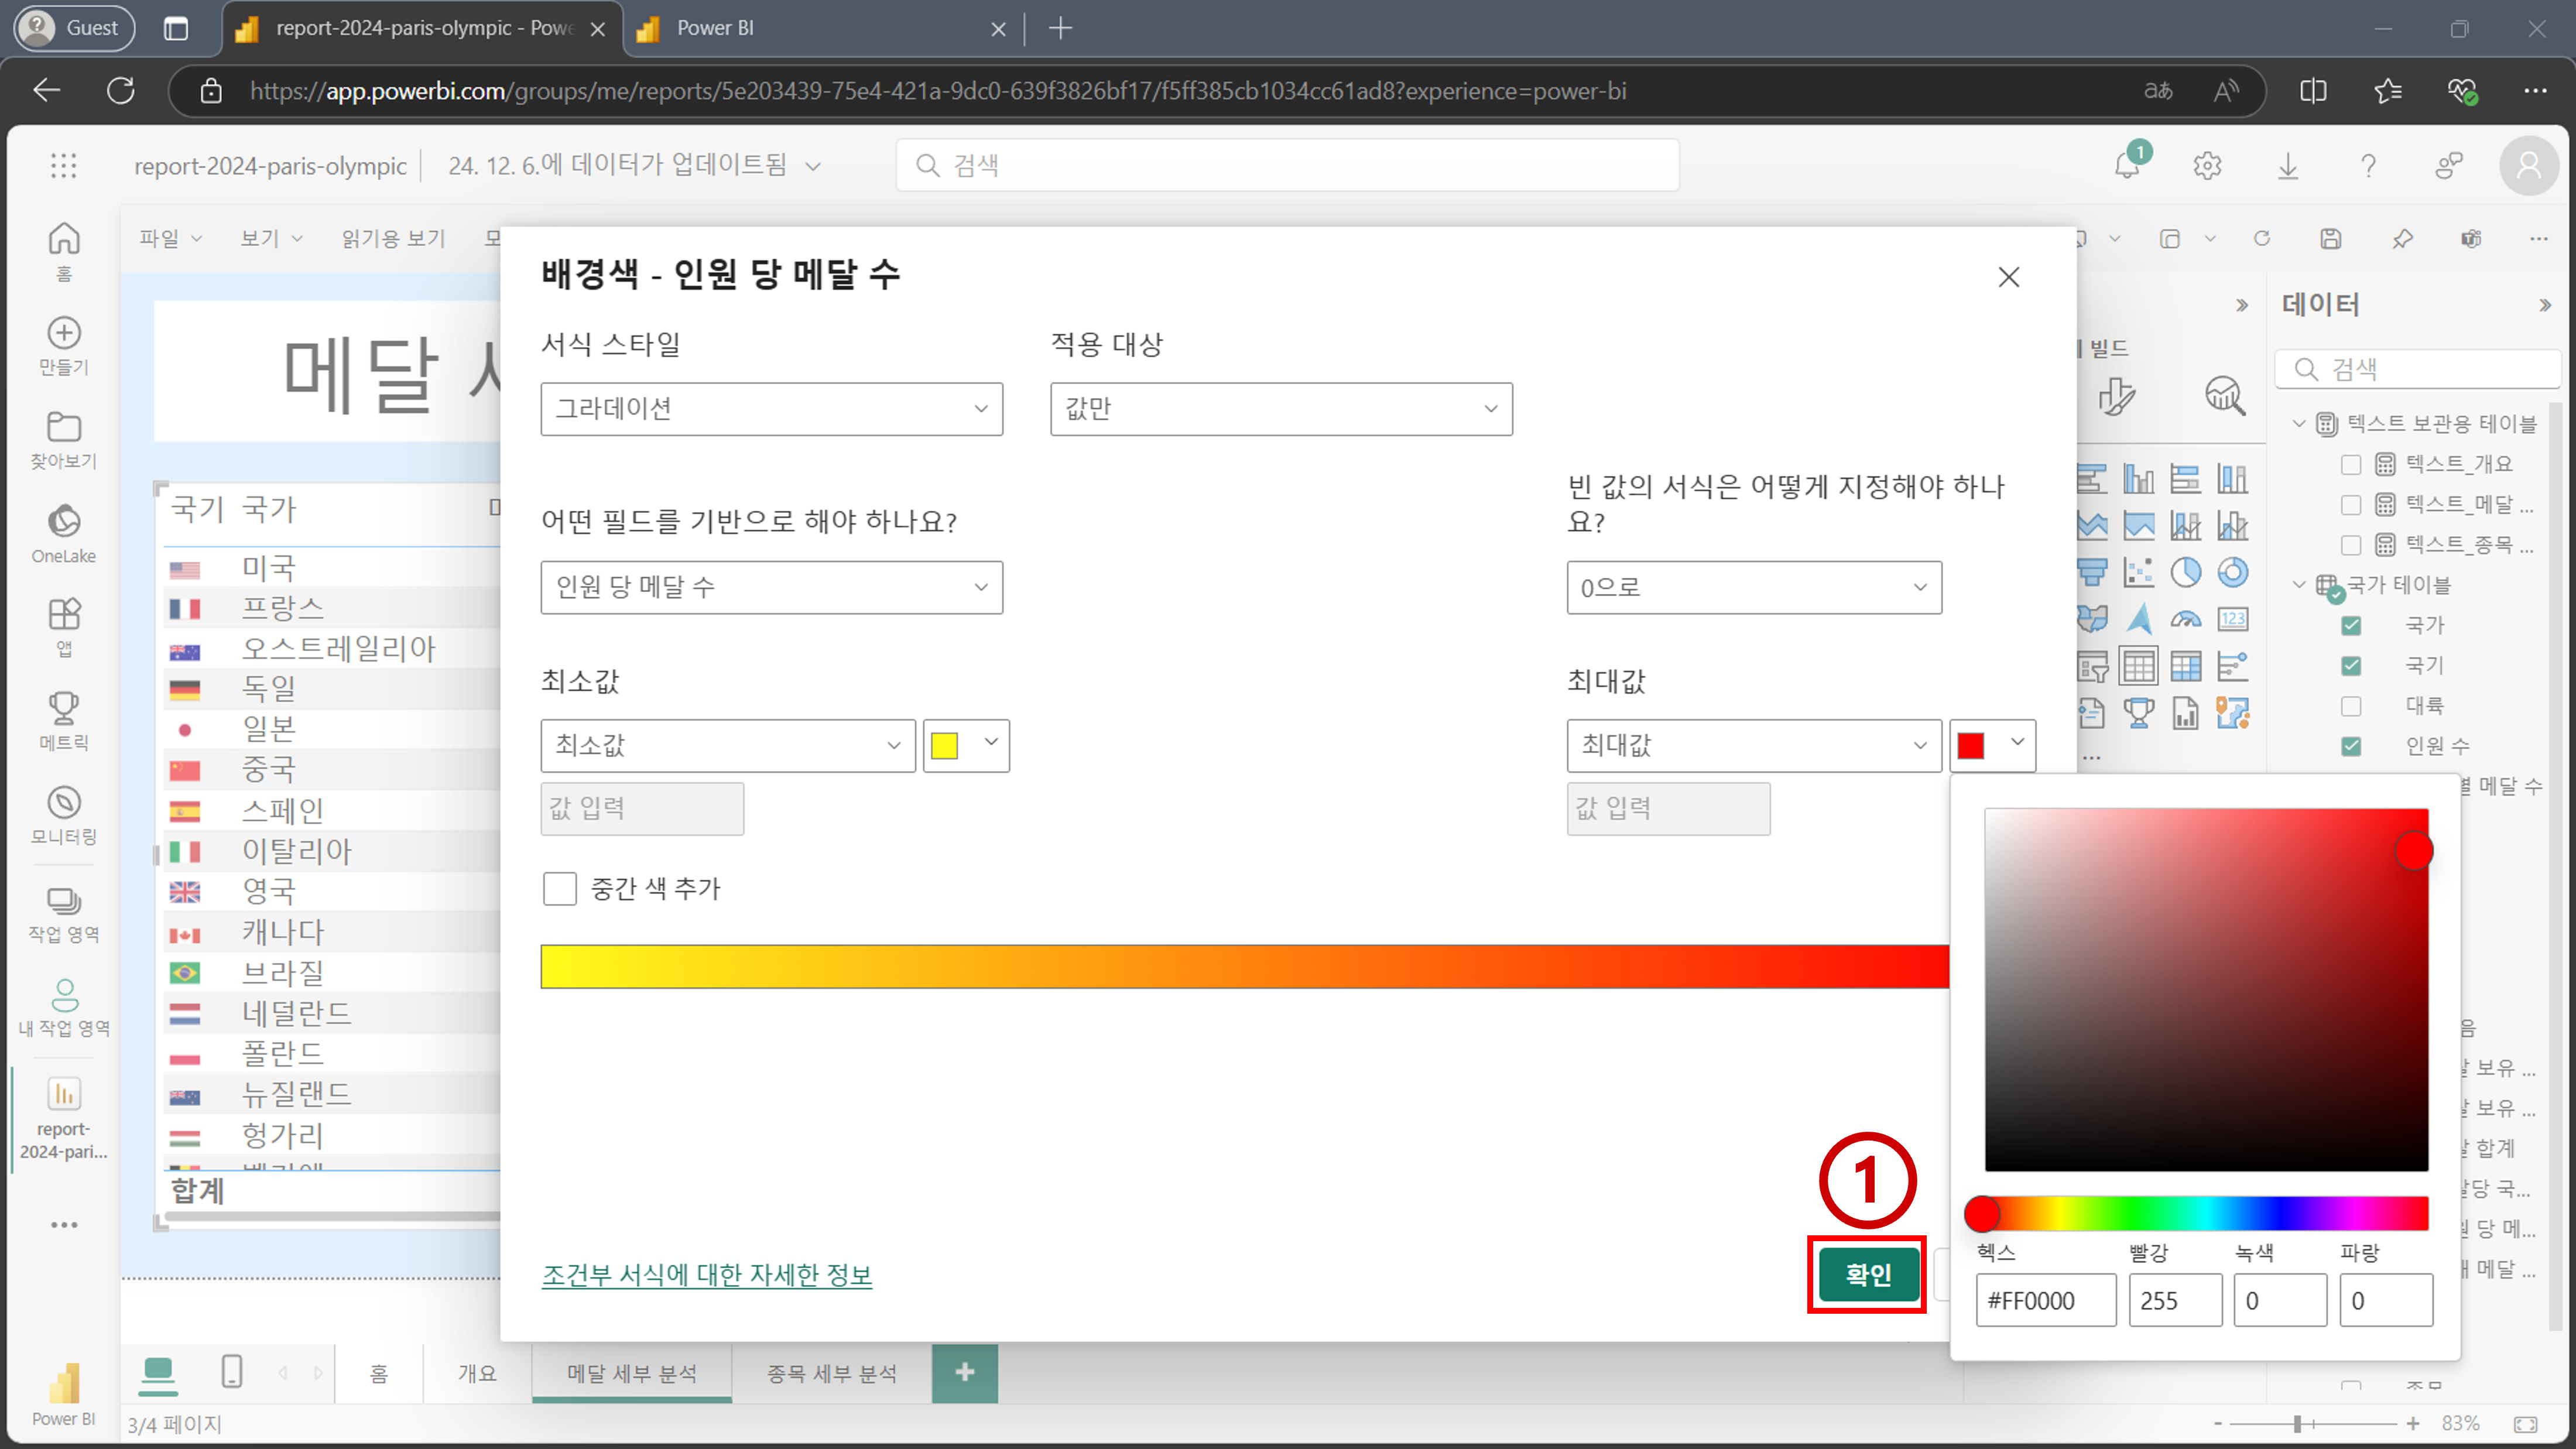
Task: Choose the matrix visualization icon
Action: (2186, 666)
